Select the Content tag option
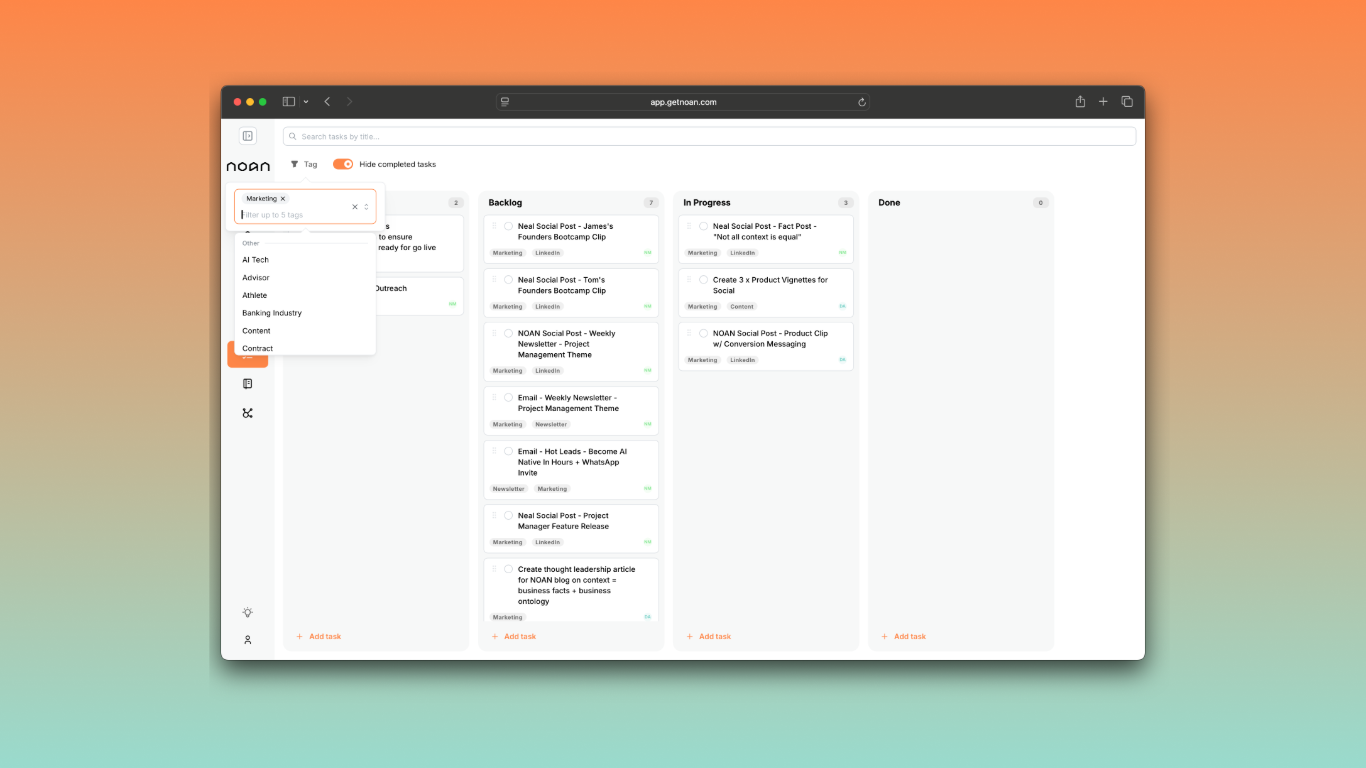Screen dimensions: 1366x768 click(x=305, y=331)
